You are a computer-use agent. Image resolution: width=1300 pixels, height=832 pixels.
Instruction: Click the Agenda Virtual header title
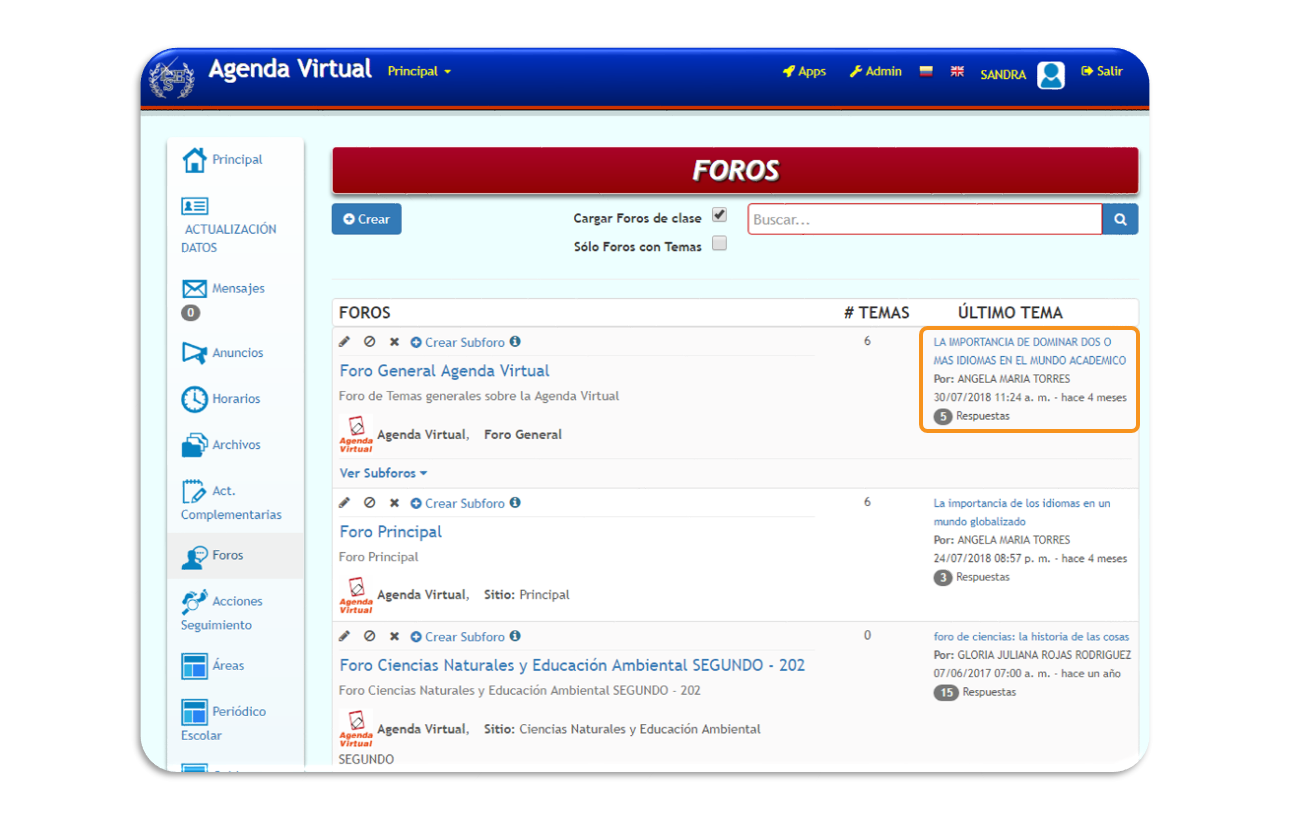point(290,69)
